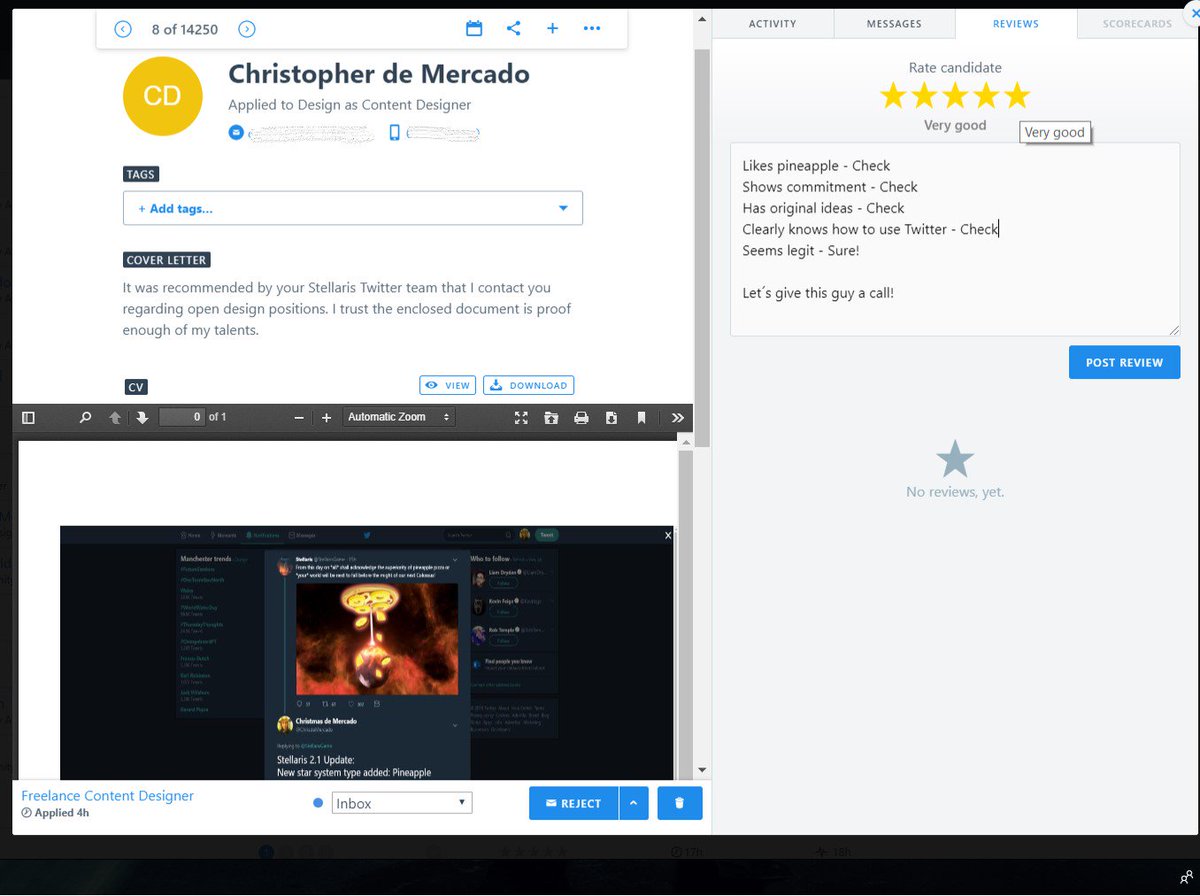The width and height of the screenshot is (1200, 896).
Task: Switch to the Messages tab
Action: [894, 23]
